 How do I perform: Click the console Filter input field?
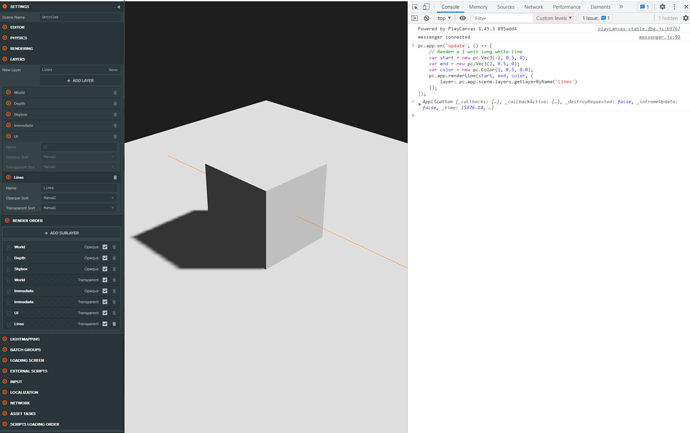[x=500, y=18]
